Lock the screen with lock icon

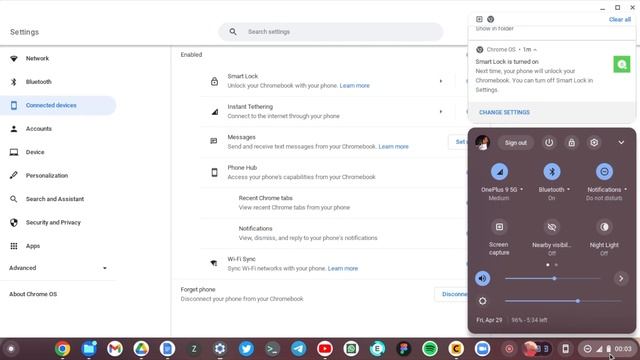[571, 142]
